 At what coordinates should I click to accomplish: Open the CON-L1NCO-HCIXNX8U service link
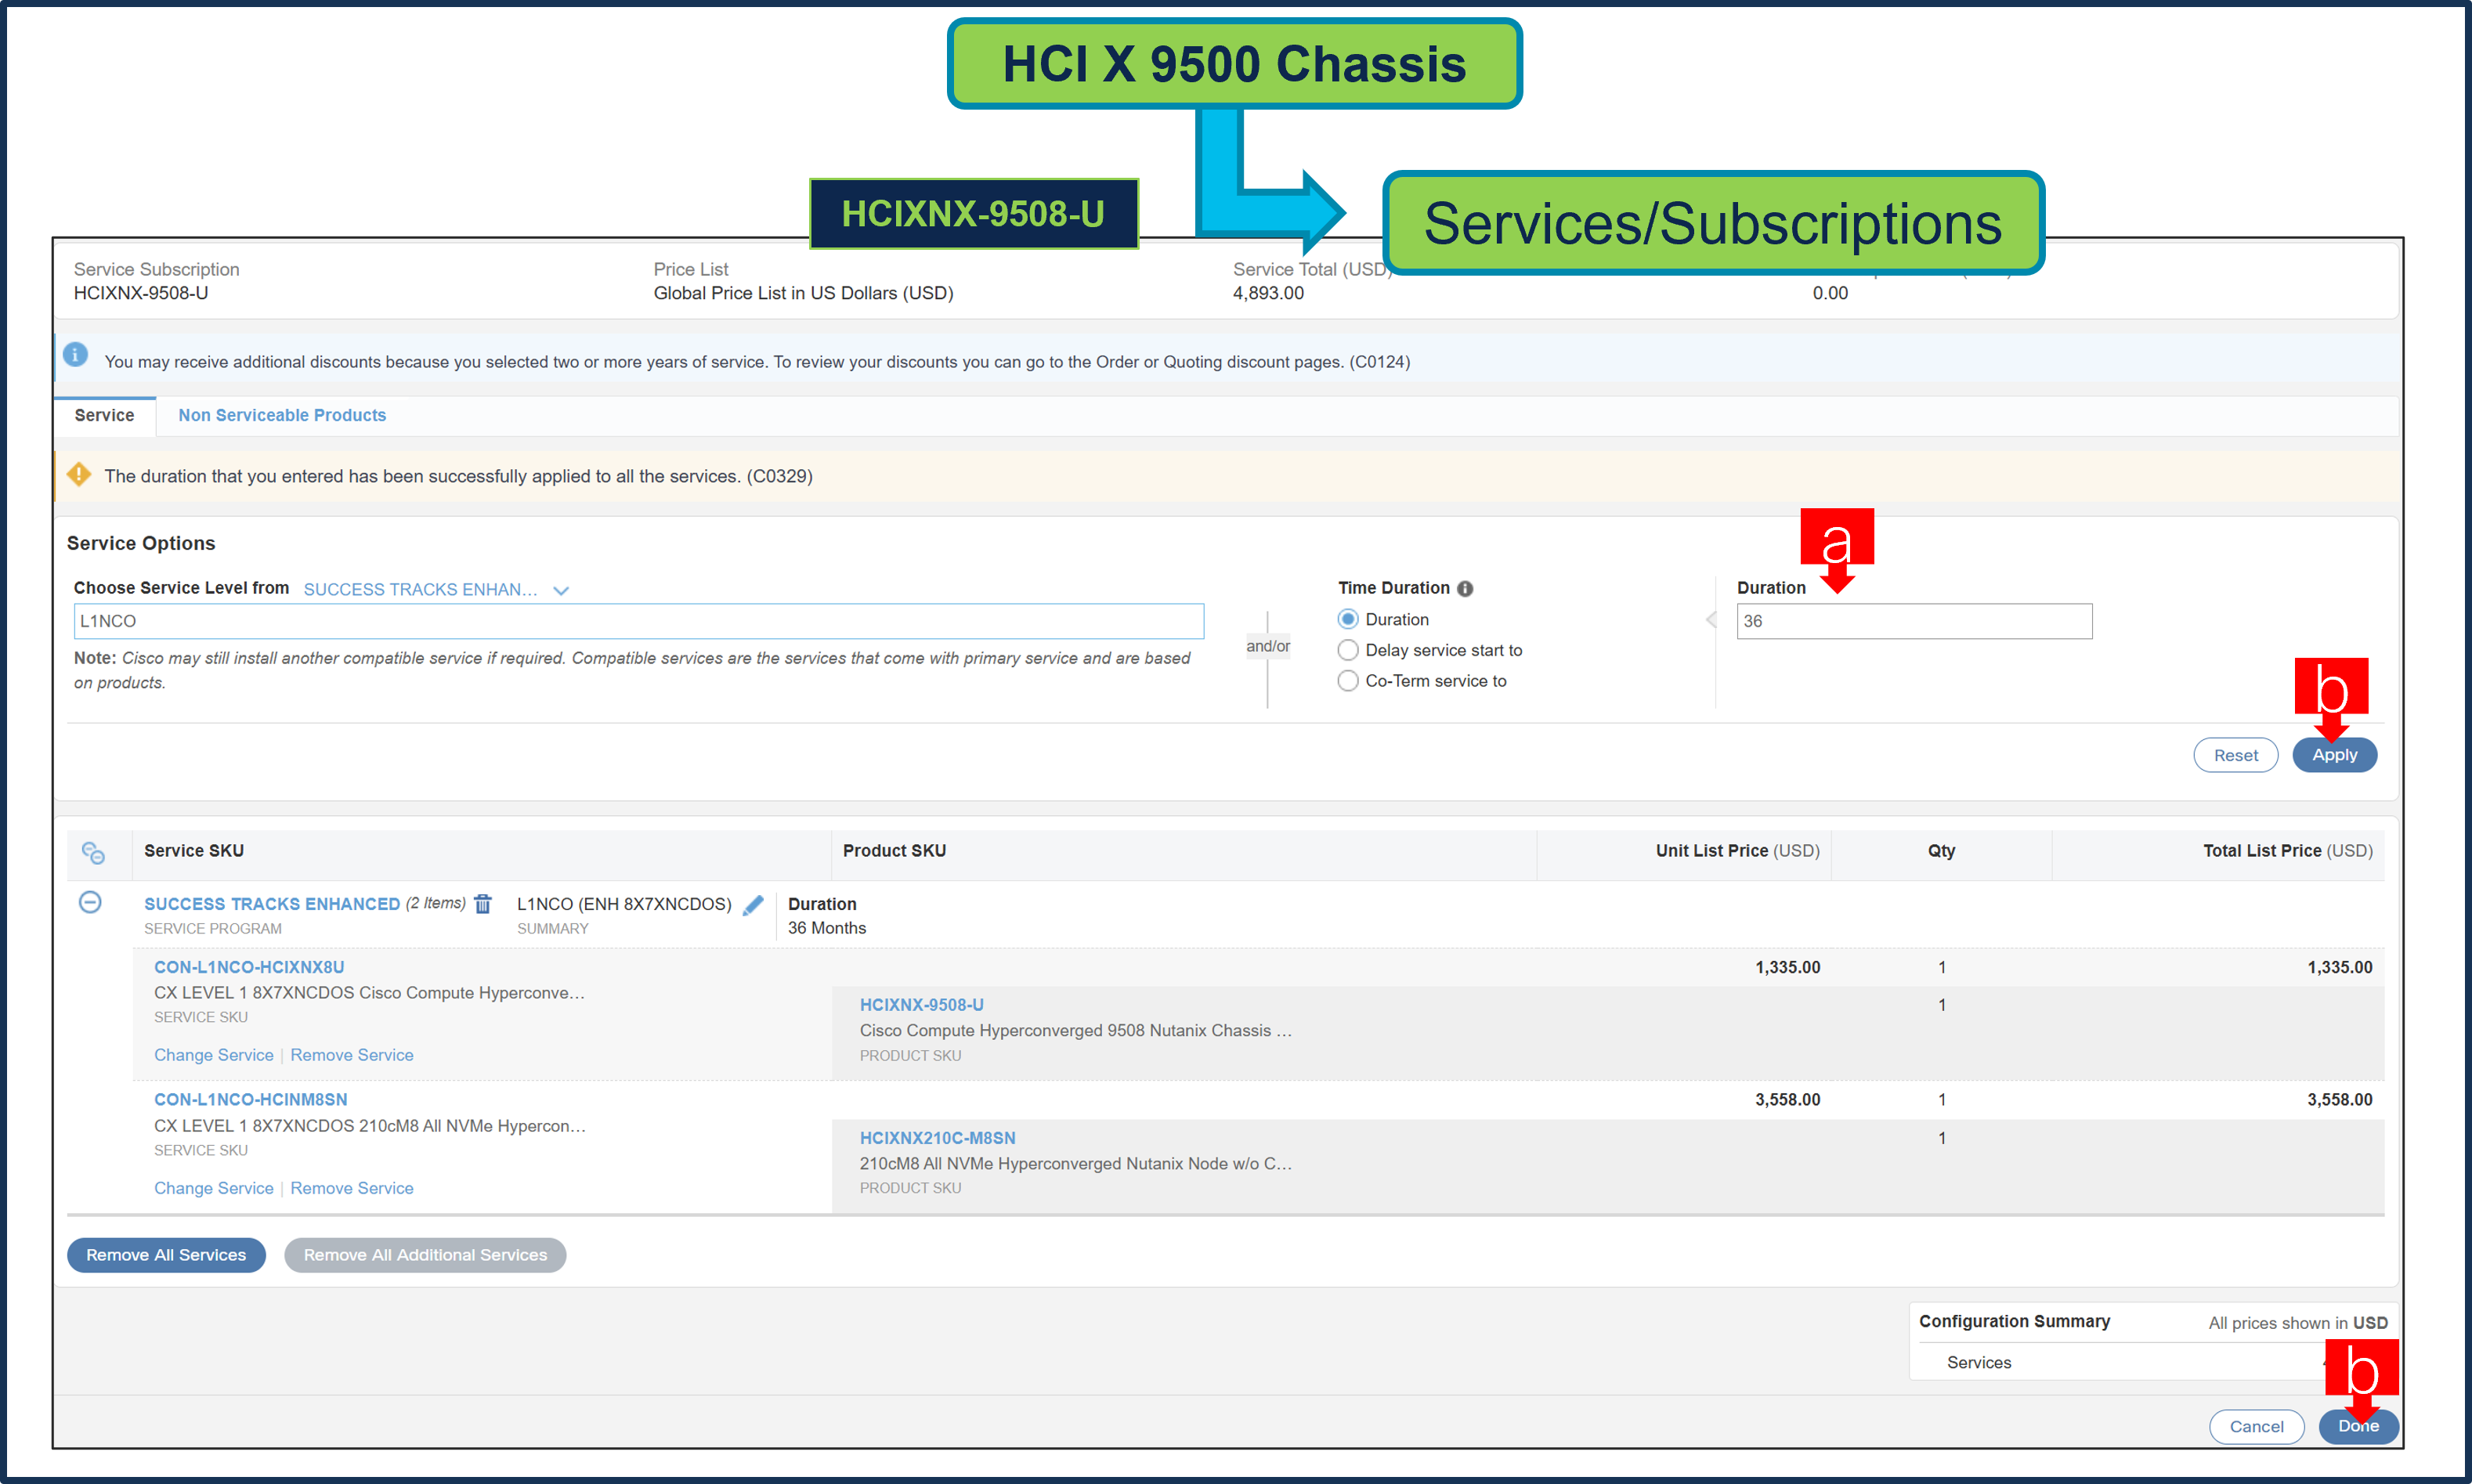249,966
